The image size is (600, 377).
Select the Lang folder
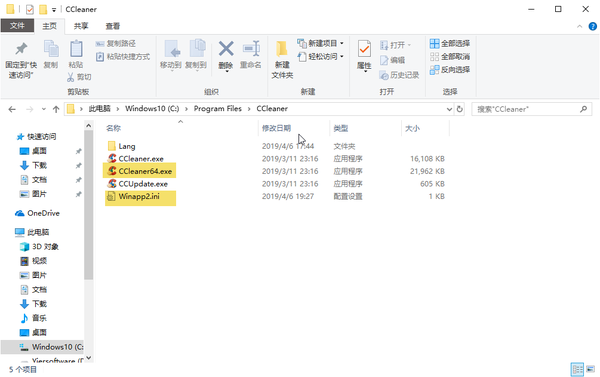tap(121, 146)
